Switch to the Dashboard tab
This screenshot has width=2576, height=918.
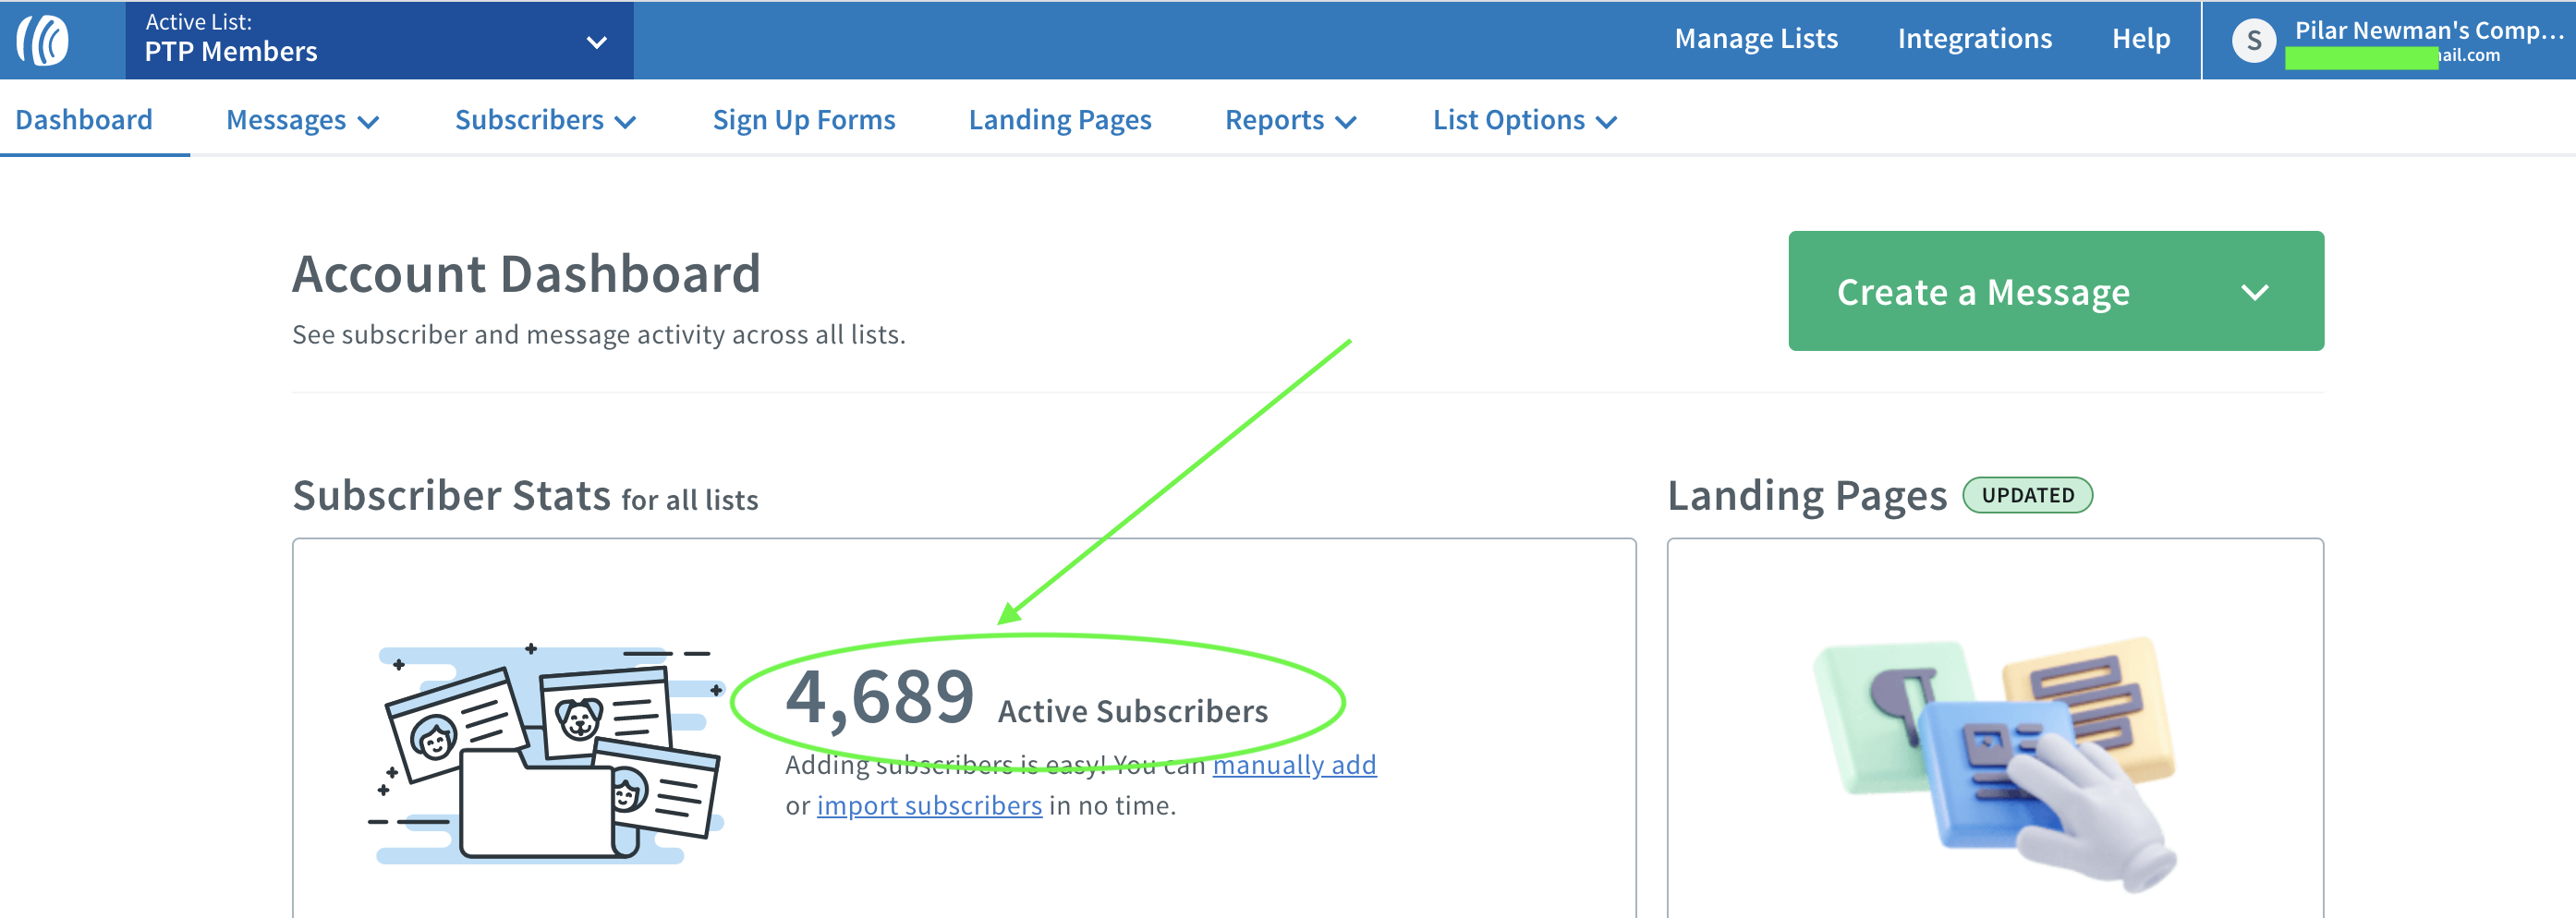point(84,121)
